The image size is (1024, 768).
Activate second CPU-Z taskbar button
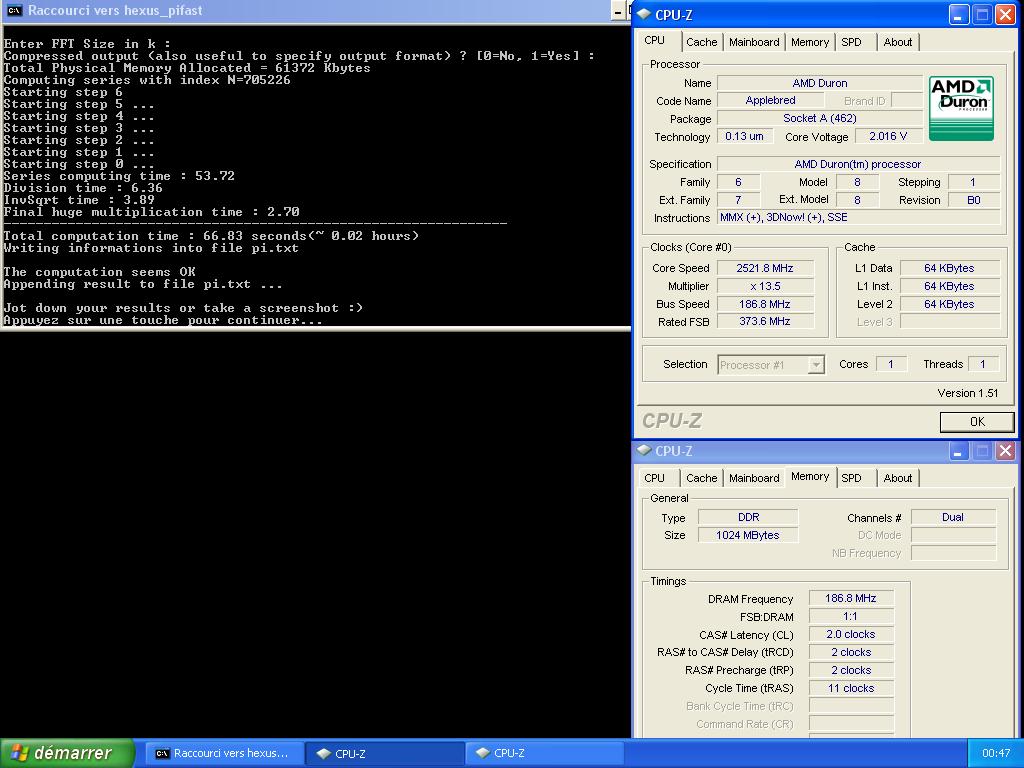[544, 753]
